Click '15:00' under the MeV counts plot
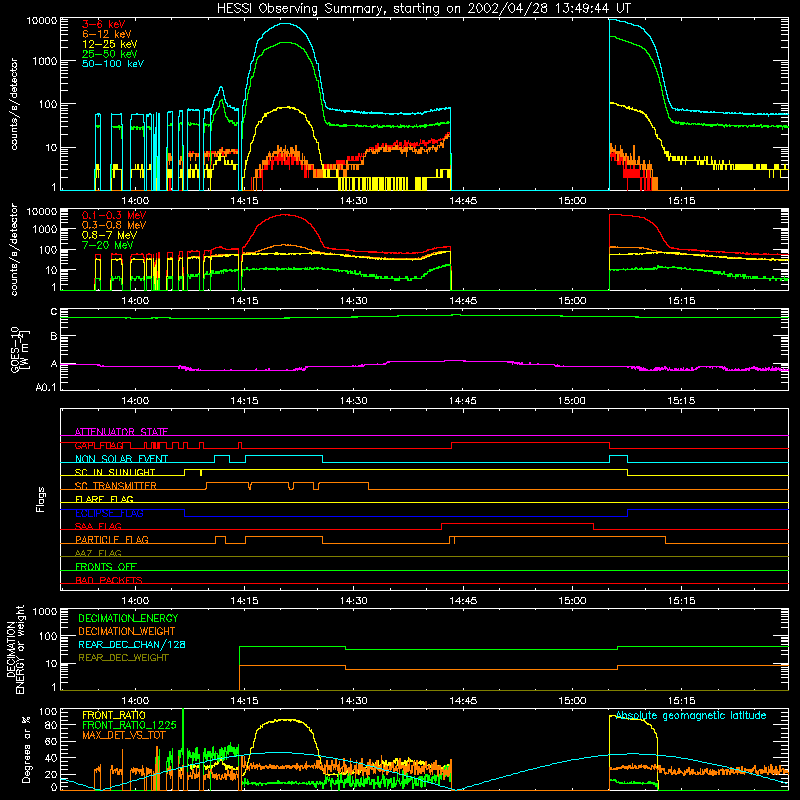The image size is (800, 800). click(x=572, y=301)
